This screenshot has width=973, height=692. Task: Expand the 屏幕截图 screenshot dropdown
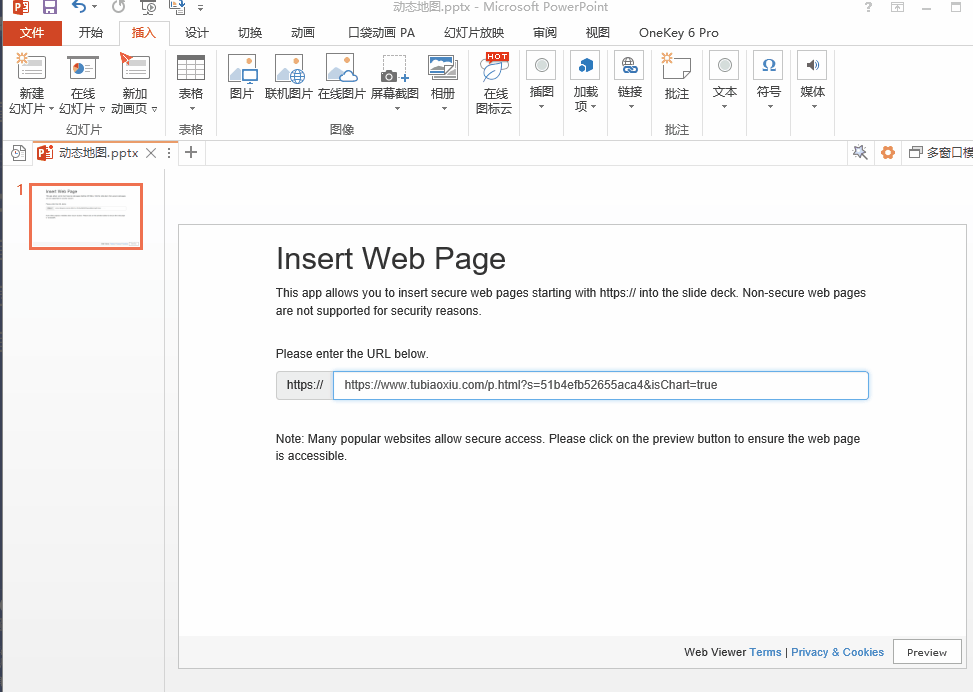395,108
